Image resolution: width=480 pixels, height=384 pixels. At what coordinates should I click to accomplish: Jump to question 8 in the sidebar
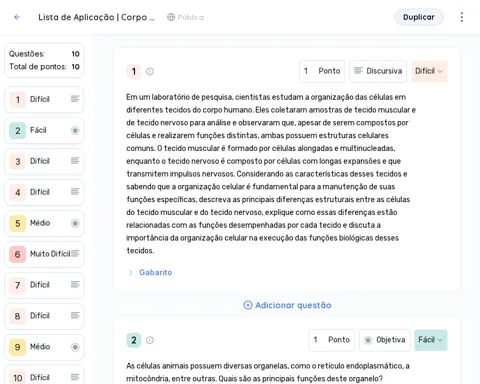pyautogui.click(x=44, y=316)
